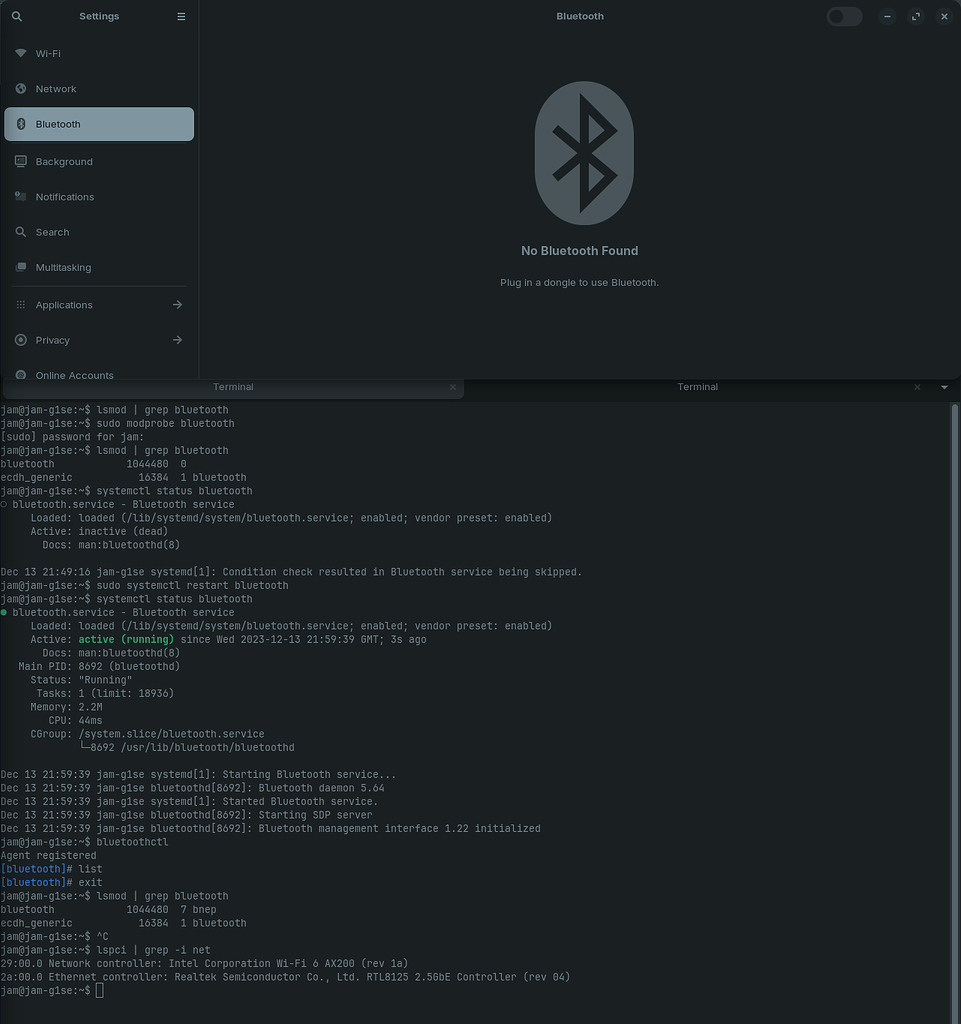Image resolution: width=961 pixels, height=1024 pixels.
Task: Select the right Terminal tab
Action: [x=697, y=387]
